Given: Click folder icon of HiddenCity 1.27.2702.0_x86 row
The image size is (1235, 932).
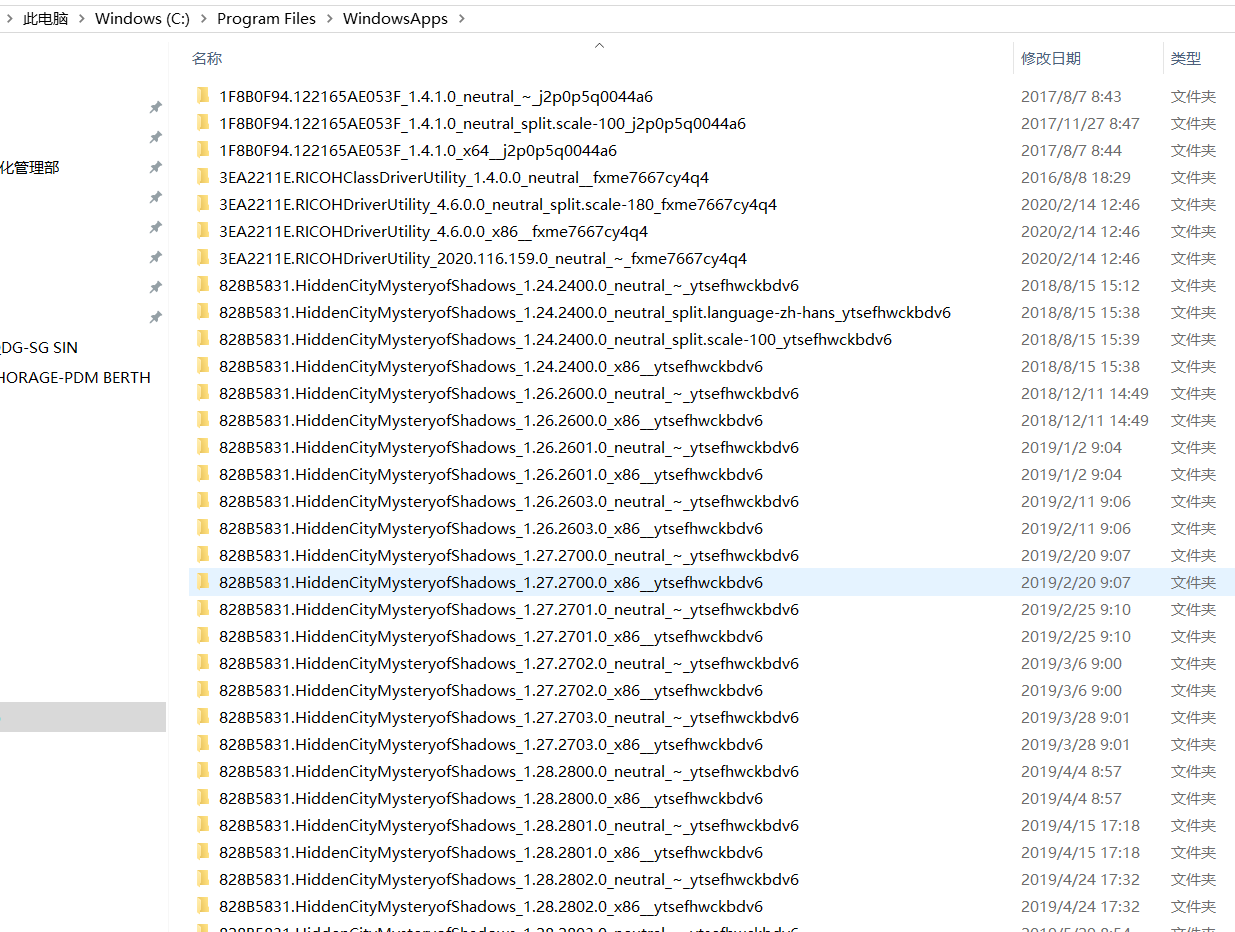Looking at the screenshot, I should (203, 691).
